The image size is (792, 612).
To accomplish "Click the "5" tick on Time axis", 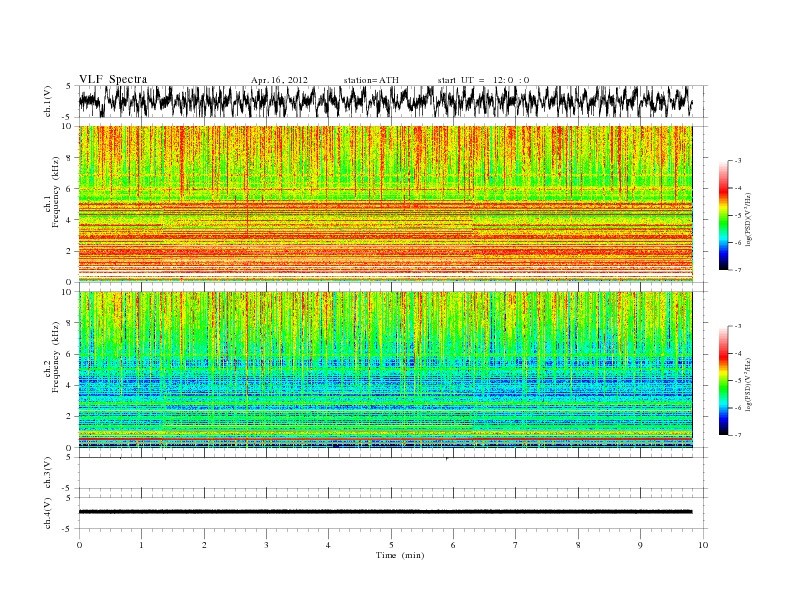I will 391,545.
